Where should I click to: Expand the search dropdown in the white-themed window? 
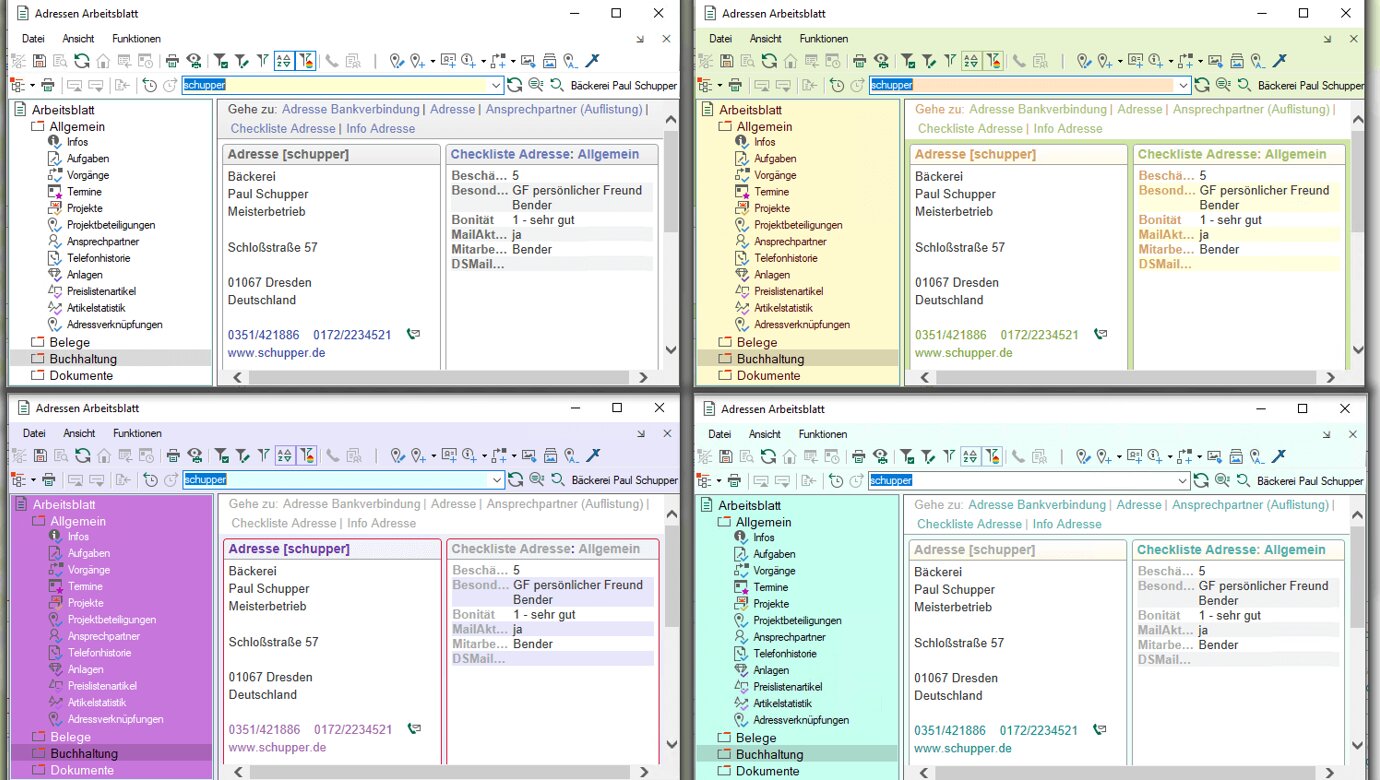496,86
